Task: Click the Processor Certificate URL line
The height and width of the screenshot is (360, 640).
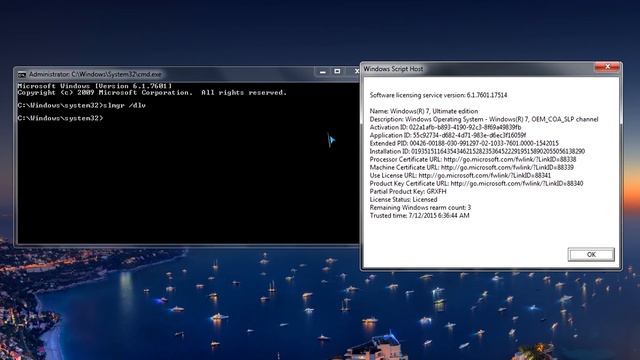Action: click(473, 159)
